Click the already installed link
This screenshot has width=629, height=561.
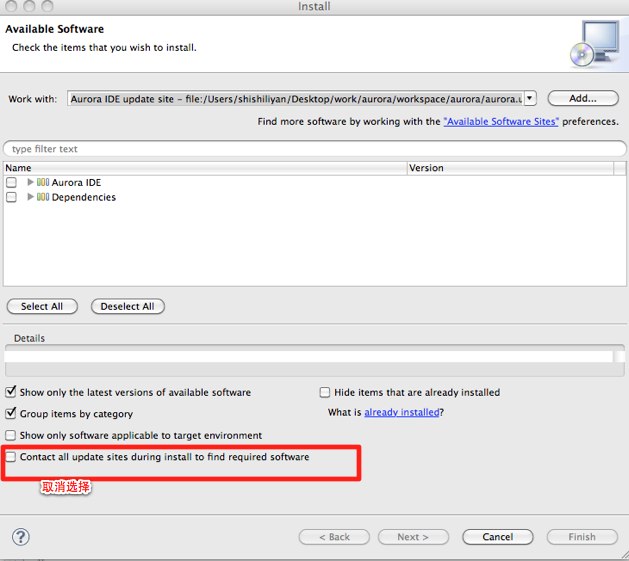point(401,413)
